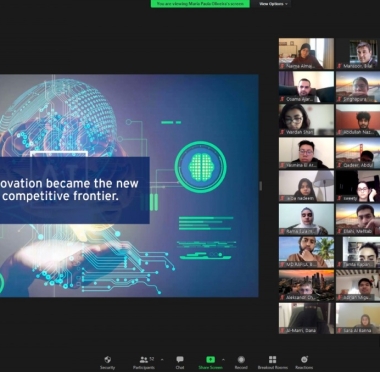Viewport: 380px width, 372px height.
Task: Open the Reactions menu
Action: pos(304,363)
